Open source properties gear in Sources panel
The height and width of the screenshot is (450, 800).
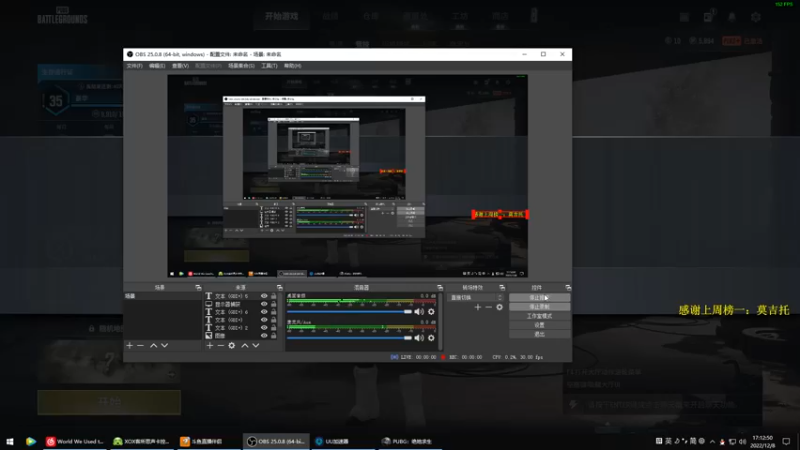[x=232, y=345]
